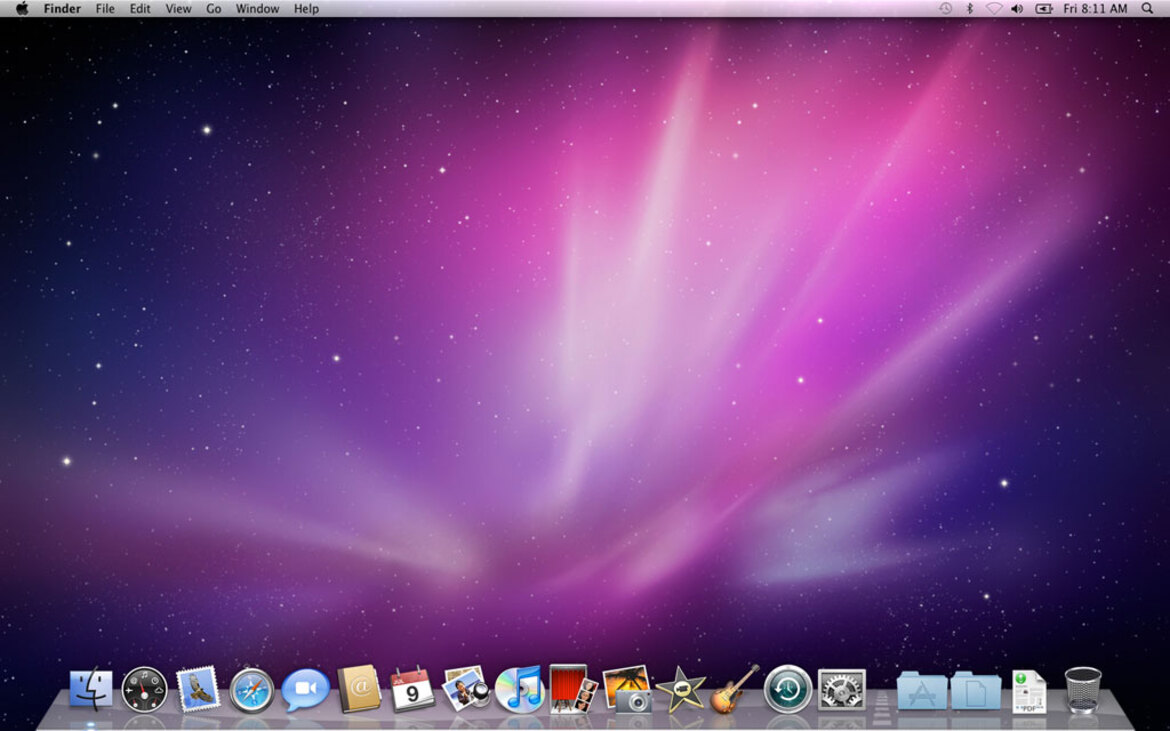This screenshot has width=1170, height=731.
Task: Open the Finder application menu
Action: pos(62,8)
